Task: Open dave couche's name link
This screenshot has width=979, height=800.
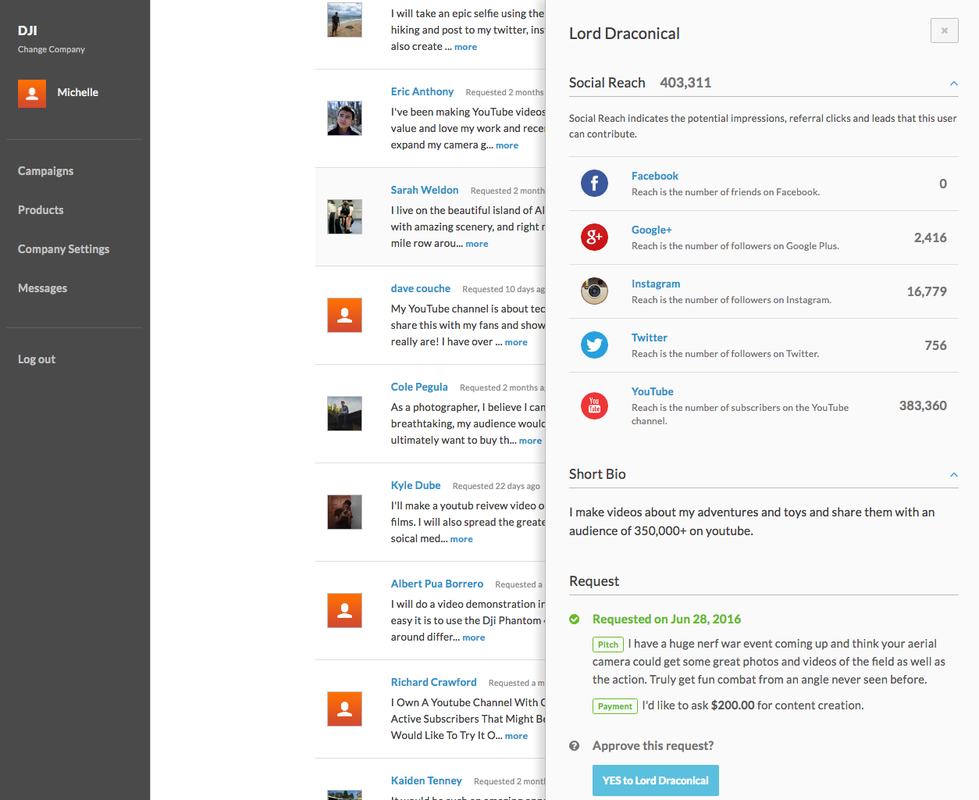Action: click(x=420, y=289)
